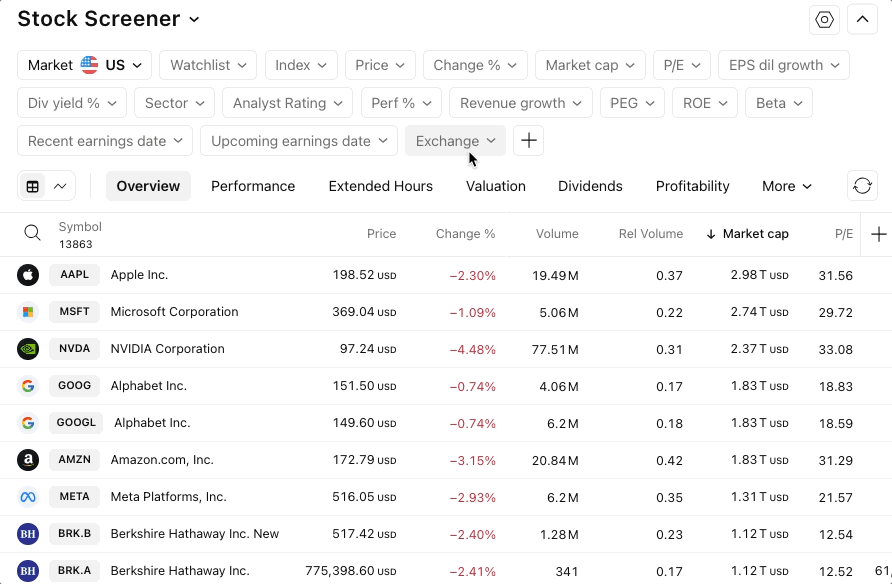Open the GOOGL ticker symbol
The width and height of the screenshot is (892, 584).
[76, 423]
